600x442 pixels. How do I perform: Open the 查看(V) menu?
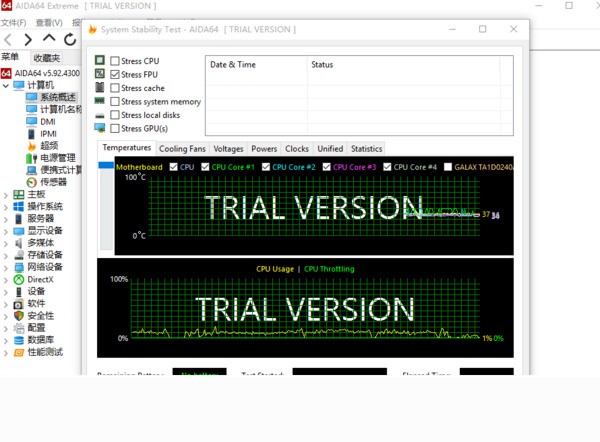coord(49,23)
